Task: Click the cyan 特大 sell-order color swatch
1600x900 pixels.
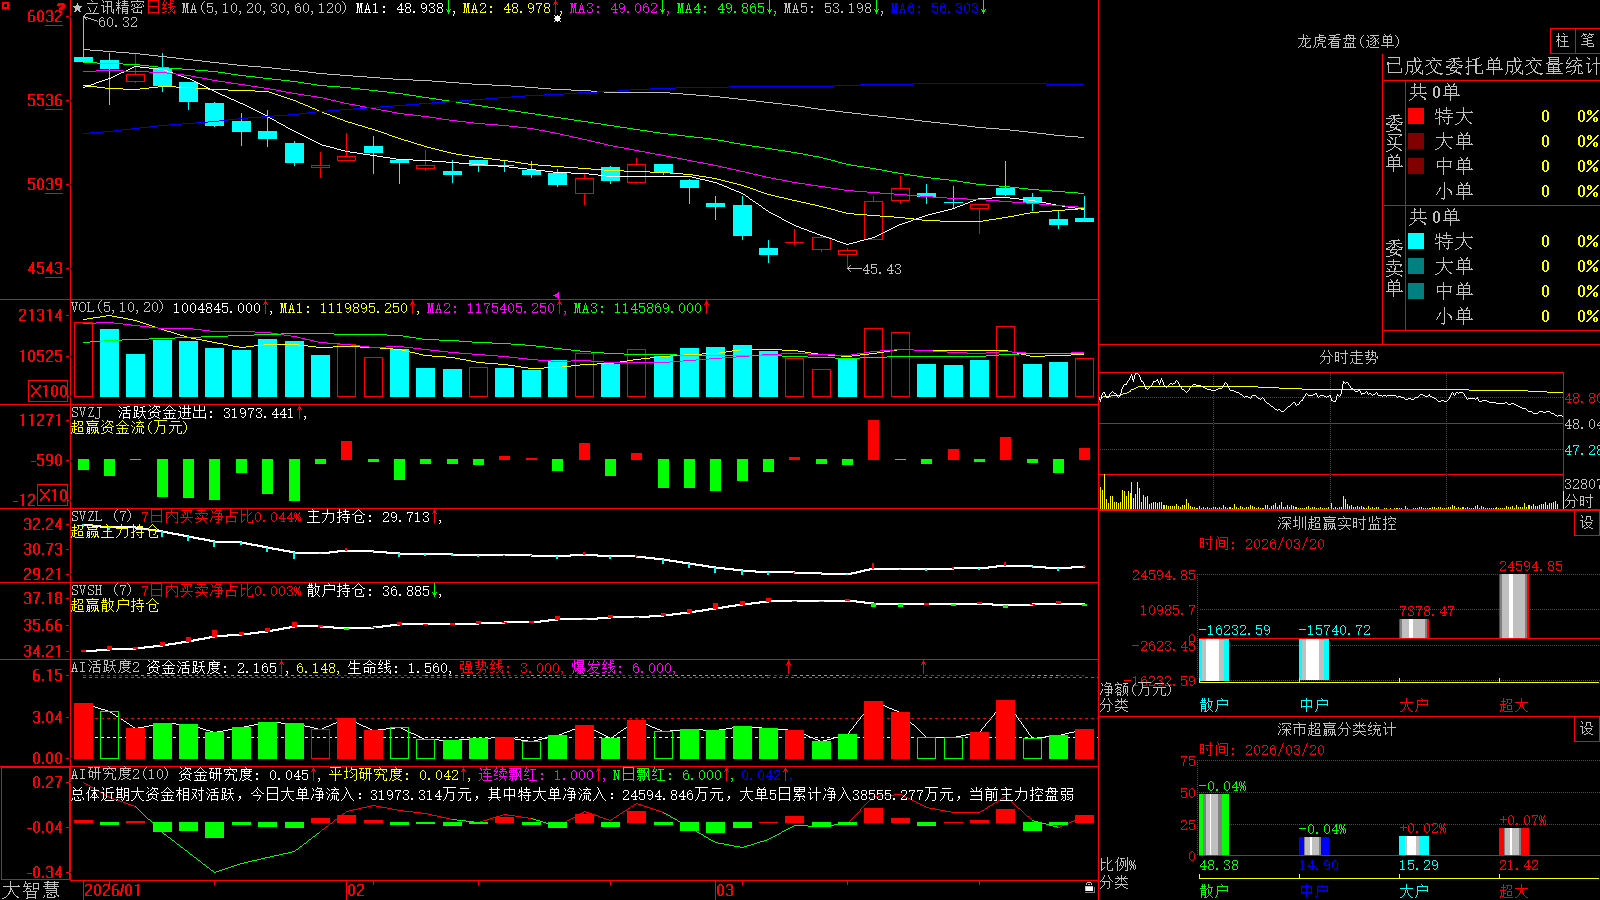Action: pos(1416,241)
